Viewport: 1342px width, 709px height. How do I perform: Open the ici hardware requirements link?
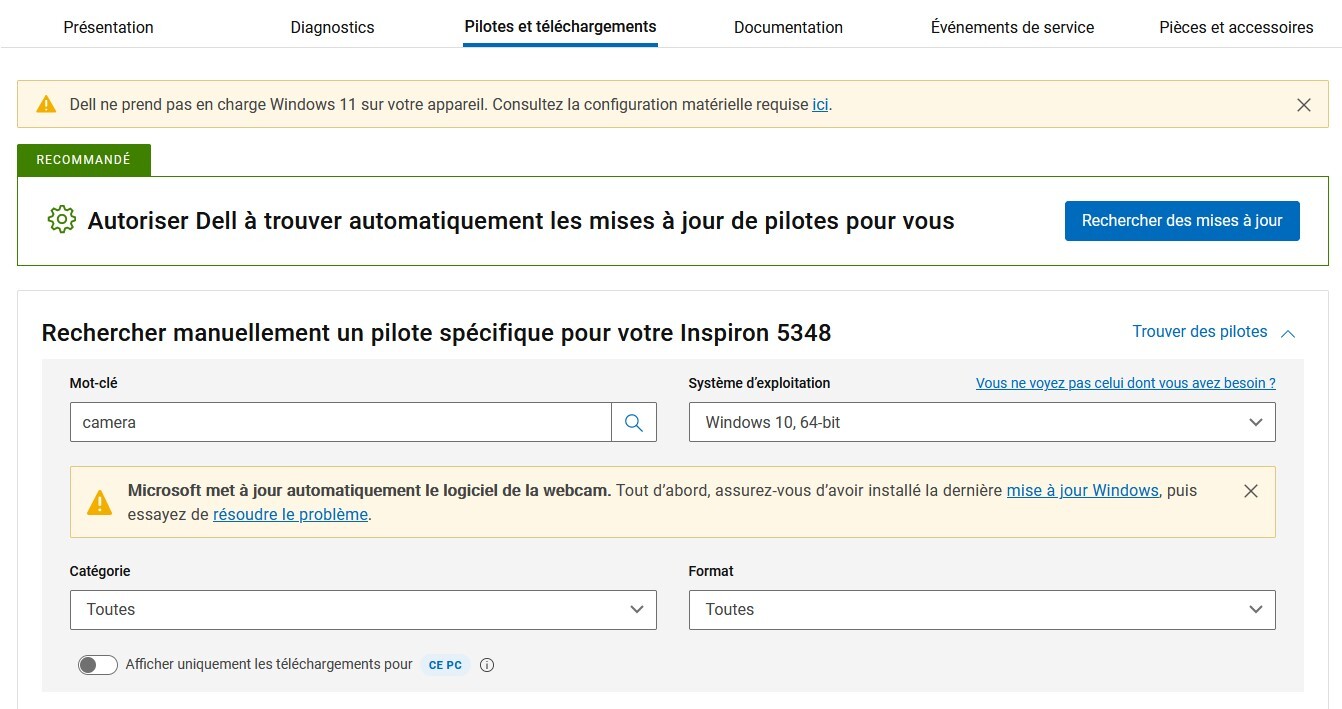pyautogui.click(x=819, y=104)
